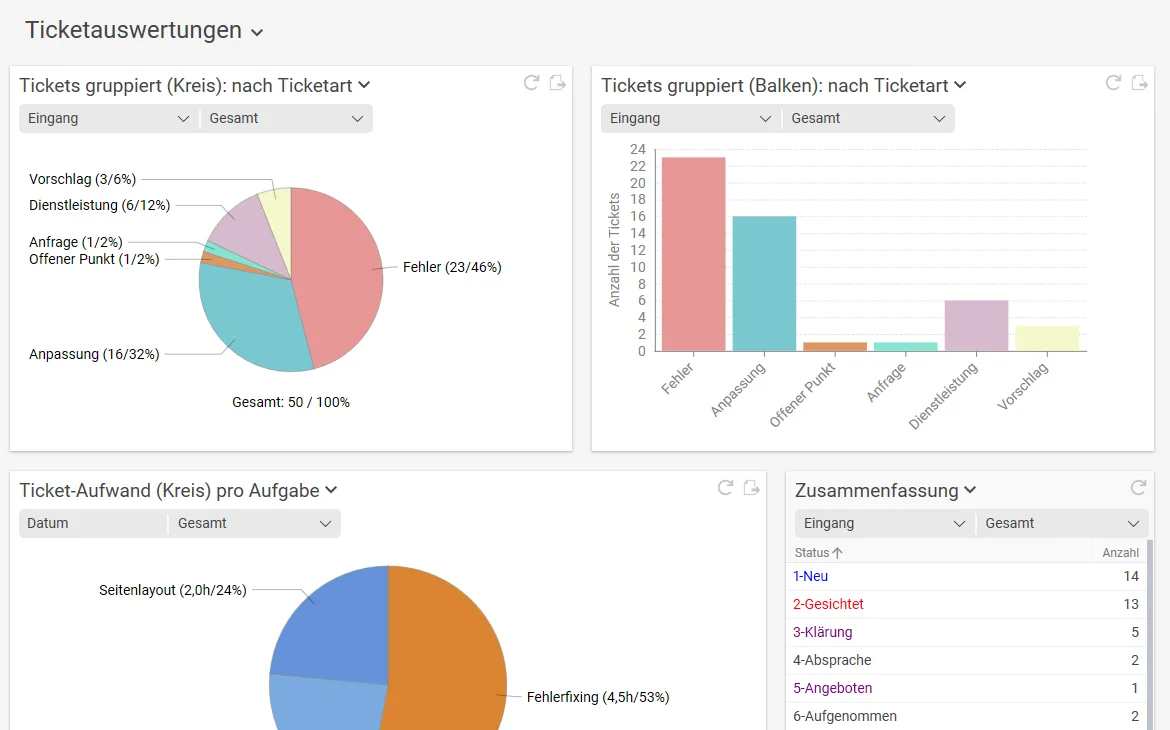The width and height of the screenshot is (1170, 730).
Task: Click the Zusammenfassung table scrollbar
Action: tap(1150, 634)
